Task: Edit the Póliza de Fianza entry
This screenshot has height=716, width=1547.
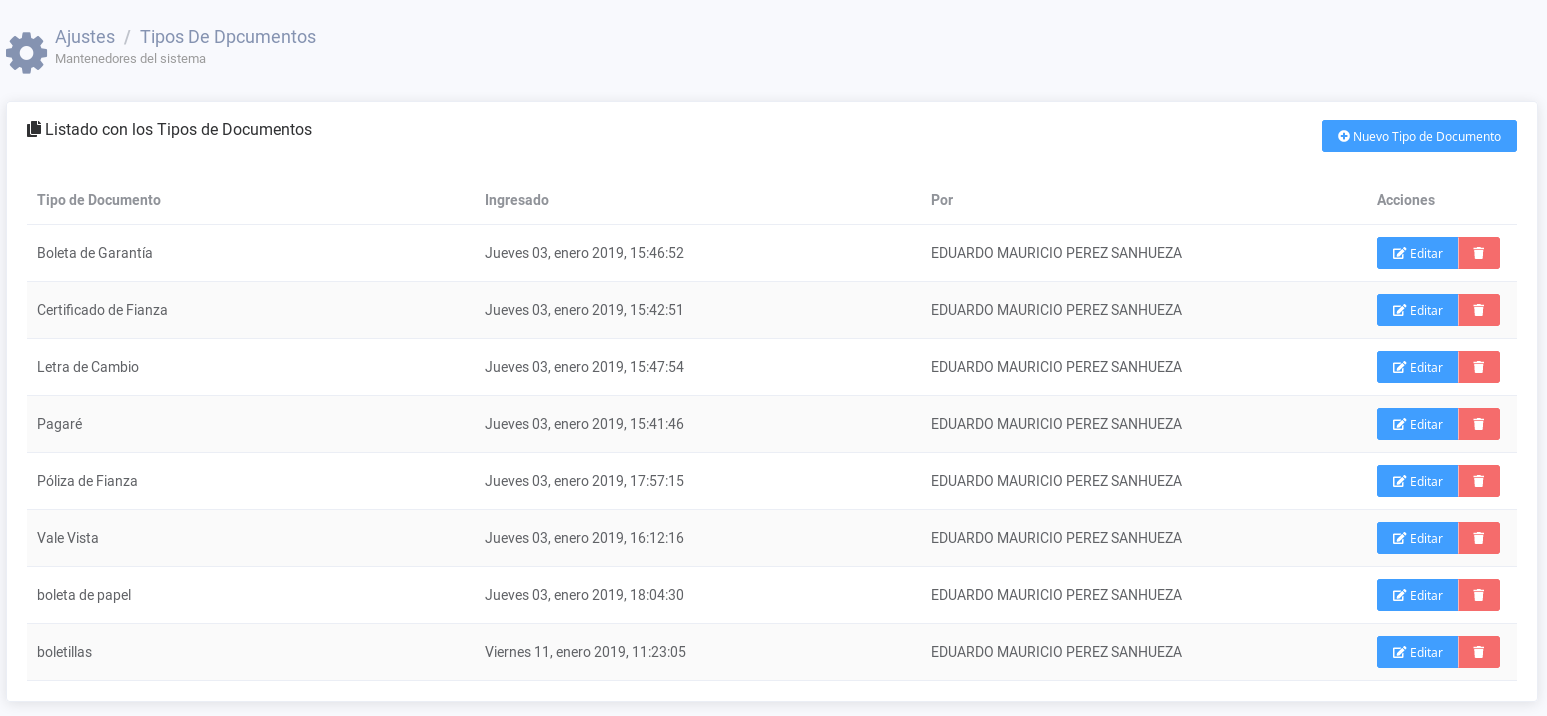Action: click(x=1417, y=481)
